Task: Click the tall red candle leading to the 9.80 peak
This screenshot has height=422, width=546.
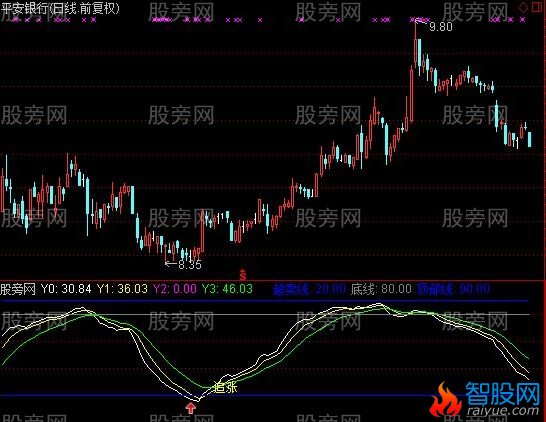Action: (x=411, y=95)
